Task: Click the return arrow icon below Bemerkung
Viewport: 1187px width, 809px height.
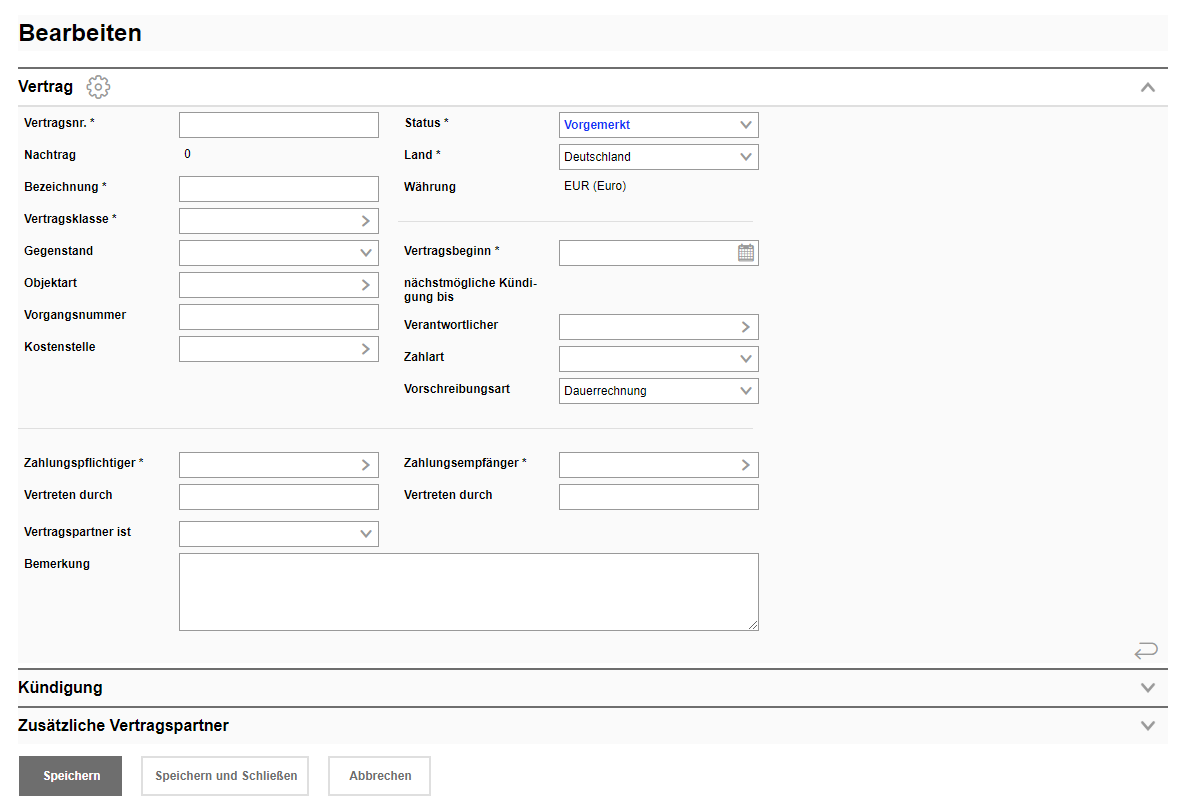Action: point(1146,651)
